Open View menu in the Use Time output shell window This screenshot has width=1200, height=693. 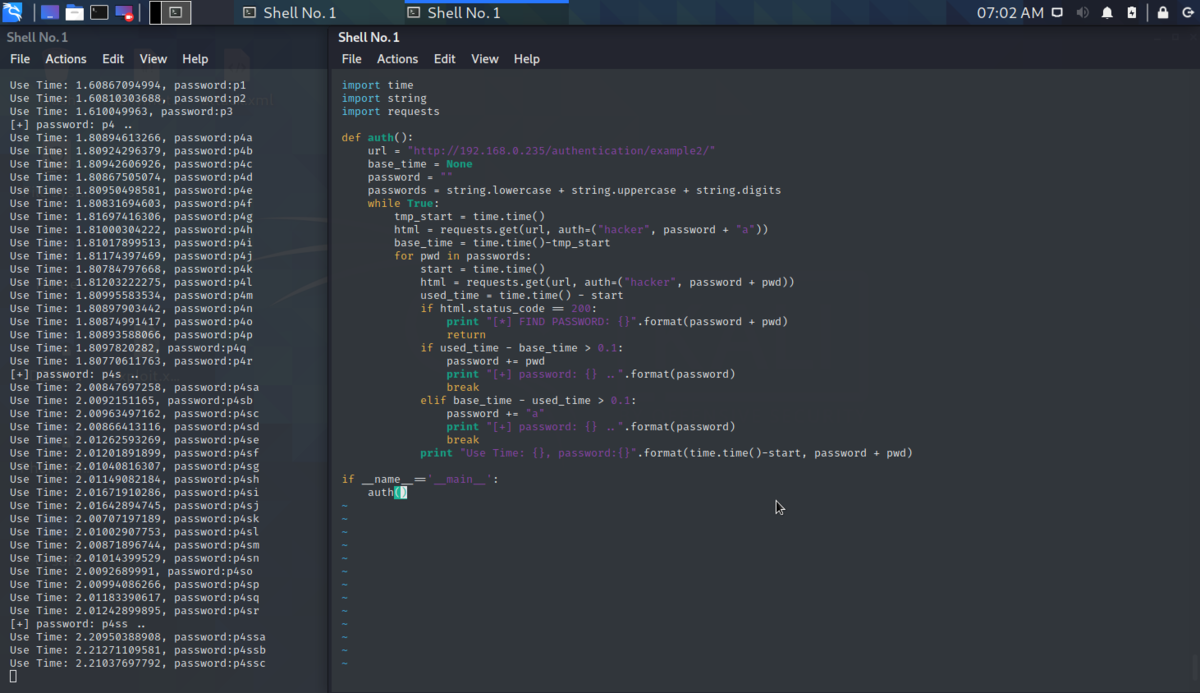point(153,59)
